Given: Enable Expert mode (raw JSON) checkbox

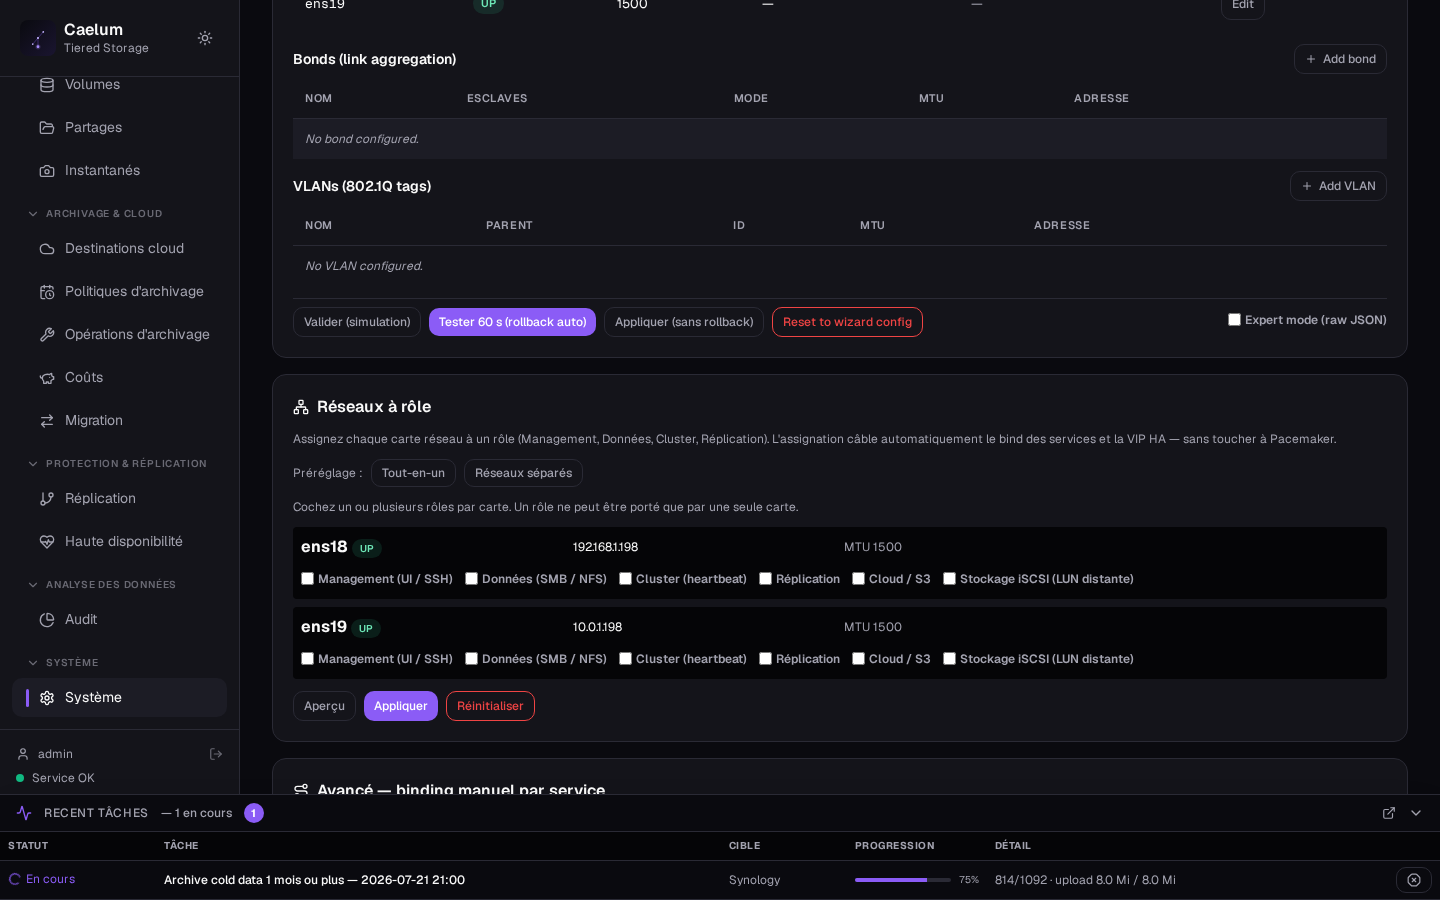Looking at the screenshot, I should [x=1234, y=320].
